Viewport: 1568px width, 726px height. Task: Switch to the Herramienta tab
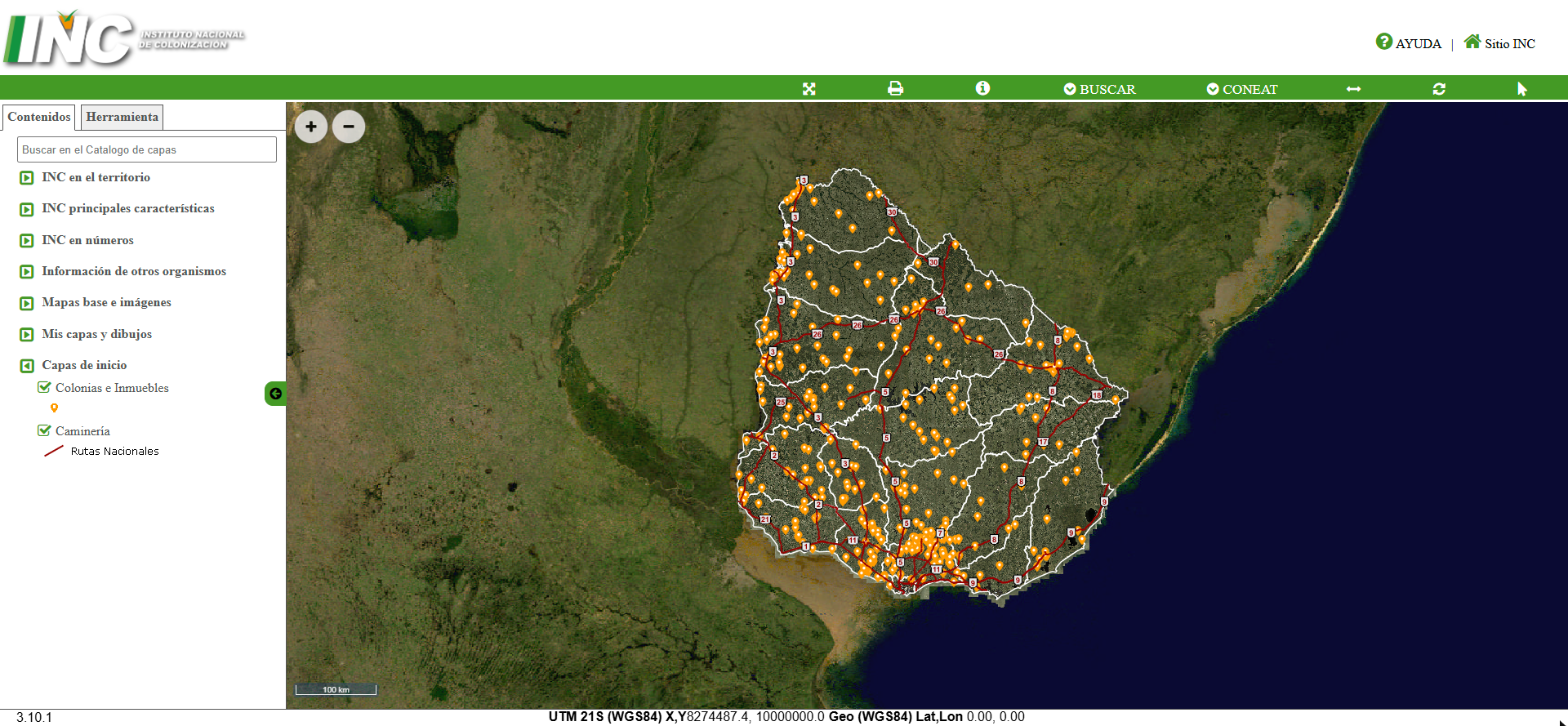(x=122, y=117)
